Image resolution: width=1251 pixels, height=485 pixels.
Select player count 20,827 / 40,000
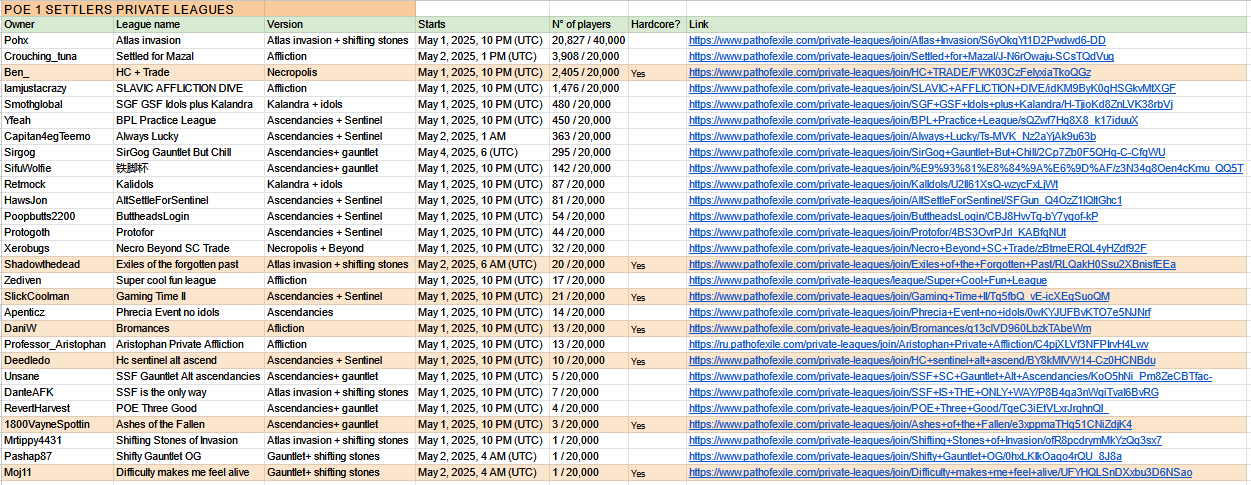pyautogui.click(x=588, y=40)
